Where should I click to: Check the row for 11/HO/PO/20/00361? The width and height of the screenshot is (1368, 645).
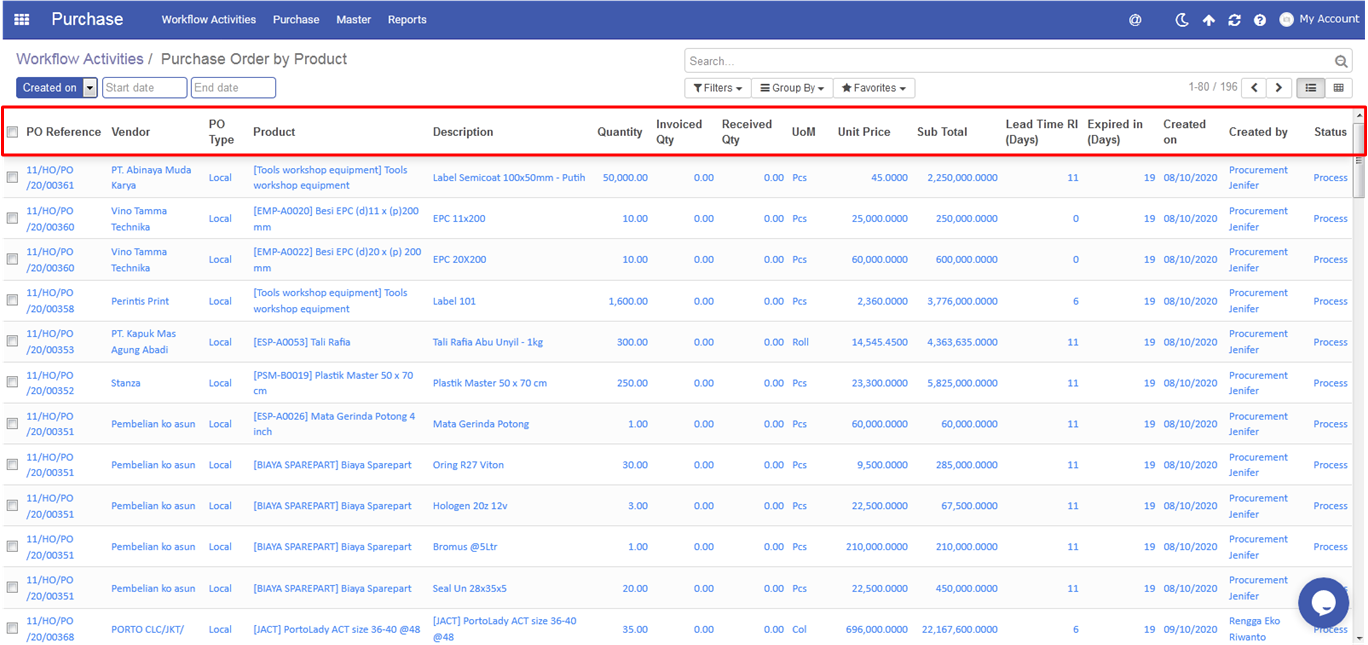coord(13,177)
